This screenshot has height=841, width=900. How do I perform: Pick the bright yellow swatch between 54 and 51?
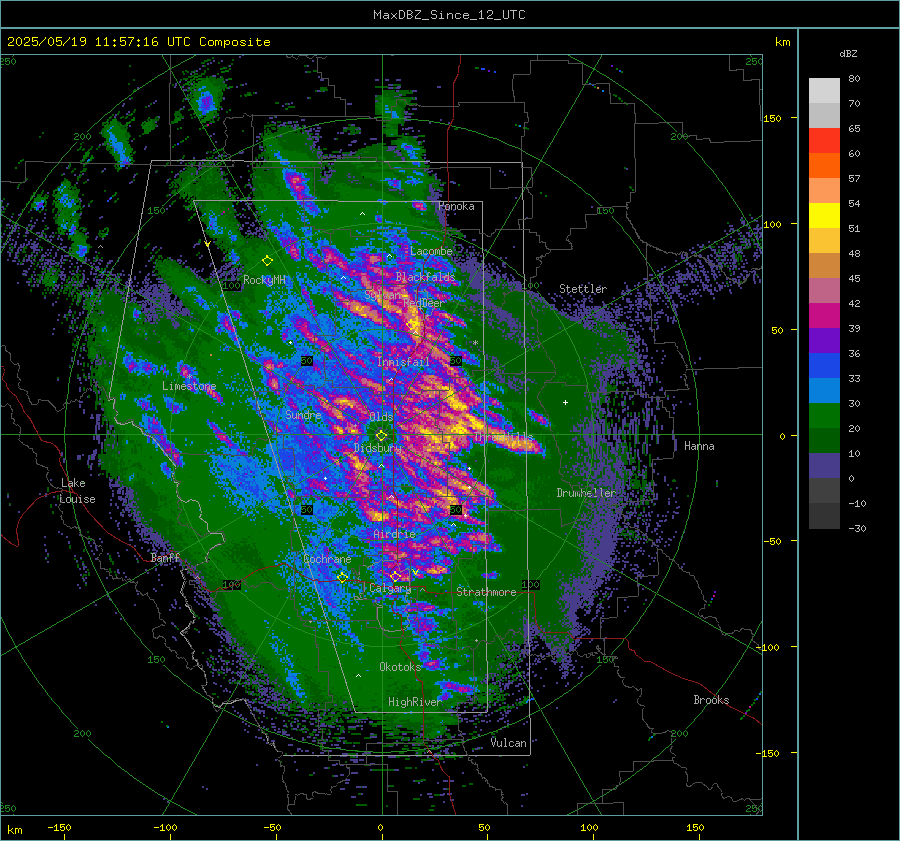pos(824,216)
